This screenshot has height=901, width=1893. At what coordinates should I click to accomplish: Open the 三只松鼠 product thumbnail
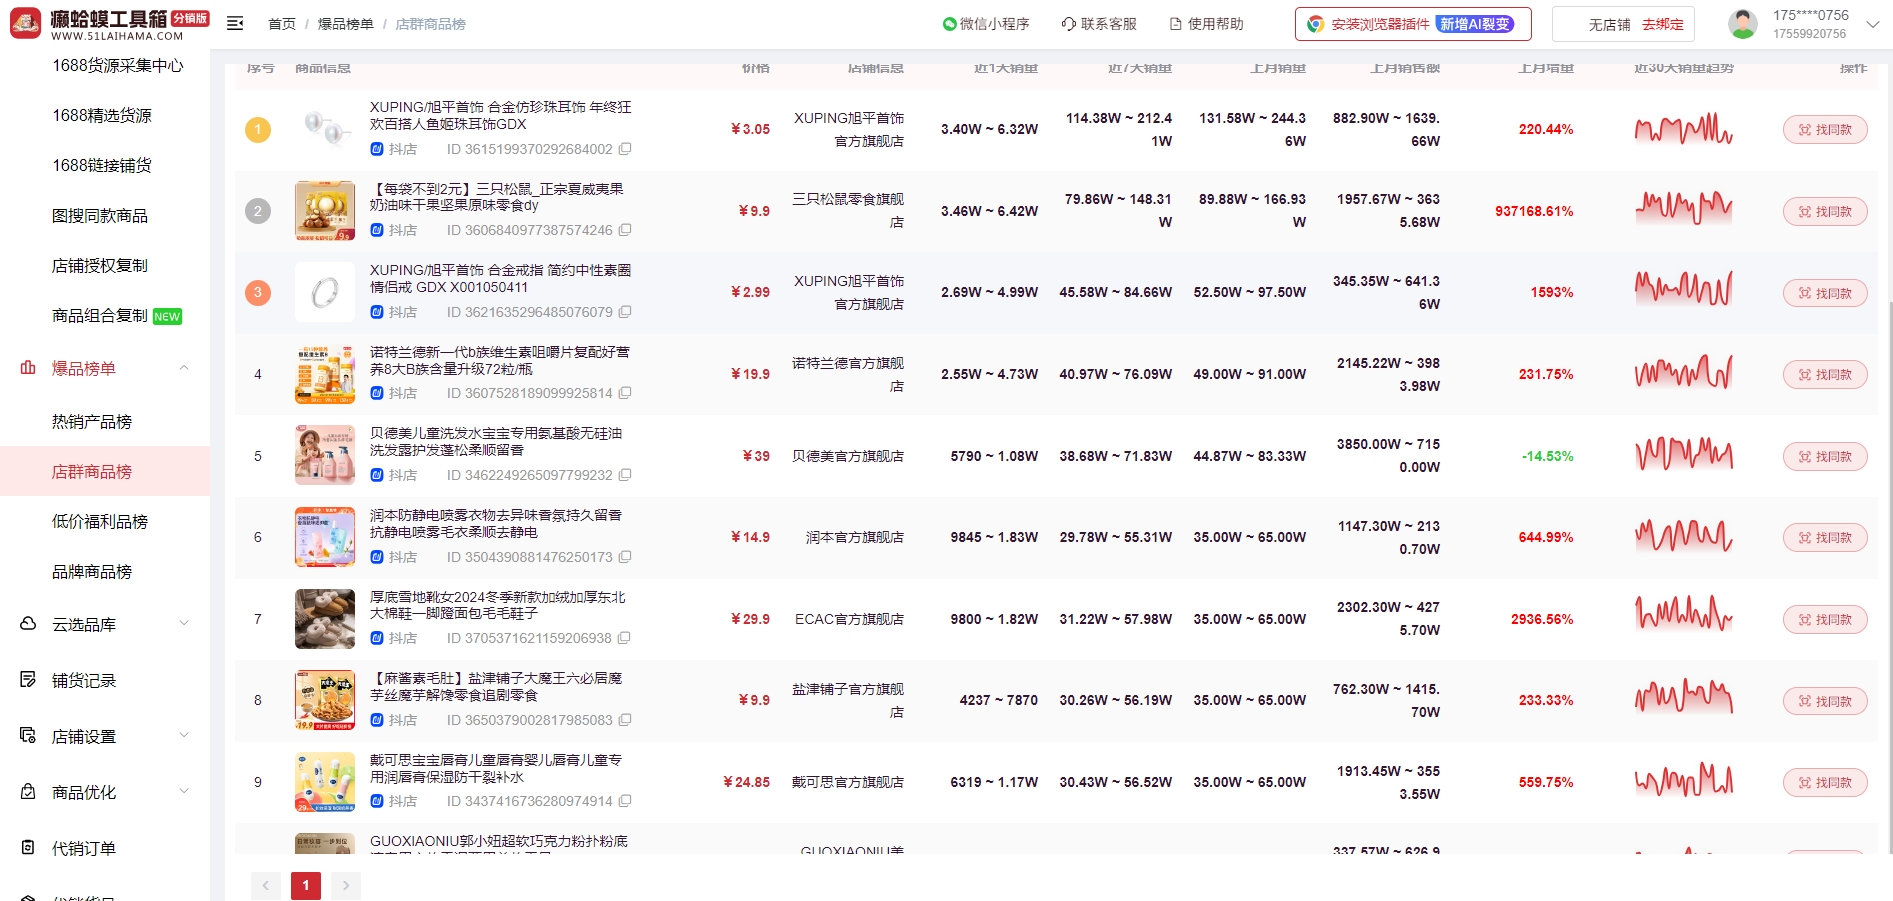coord(325,211)
